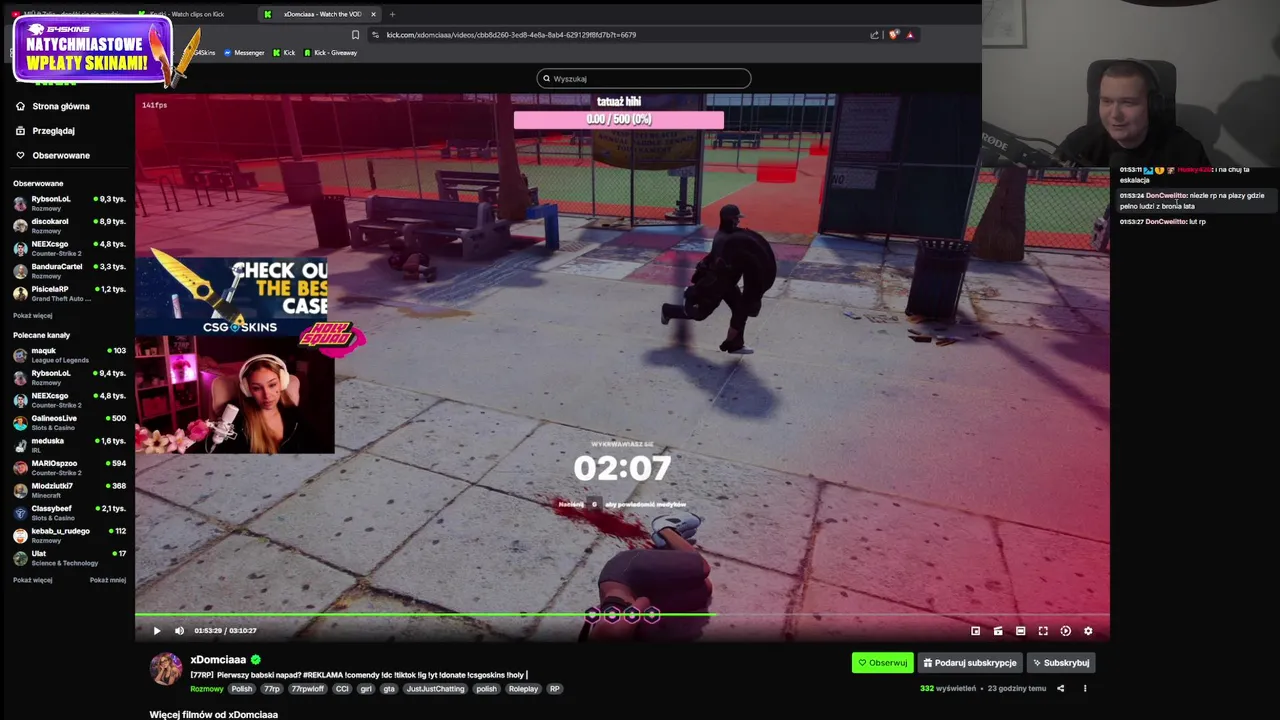Close the xDomciaaa VOD browser tab
This screenshot has height=720, width=1280.
tap(374, 14)
